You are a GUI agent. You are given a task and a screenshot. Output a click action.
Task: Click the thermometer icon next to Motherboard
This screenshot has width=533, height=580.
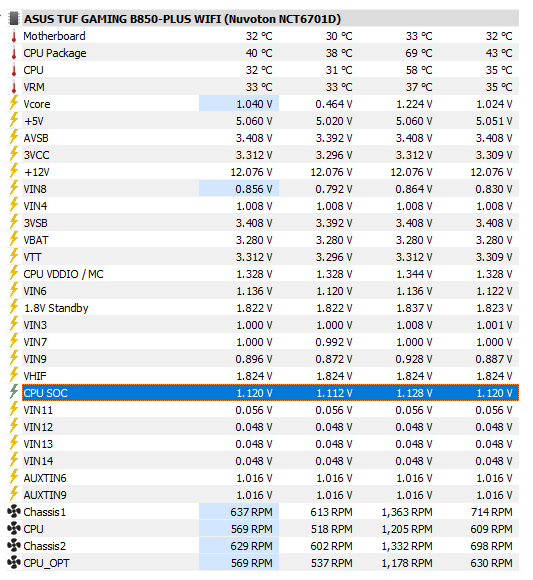[x=14, y=36]
